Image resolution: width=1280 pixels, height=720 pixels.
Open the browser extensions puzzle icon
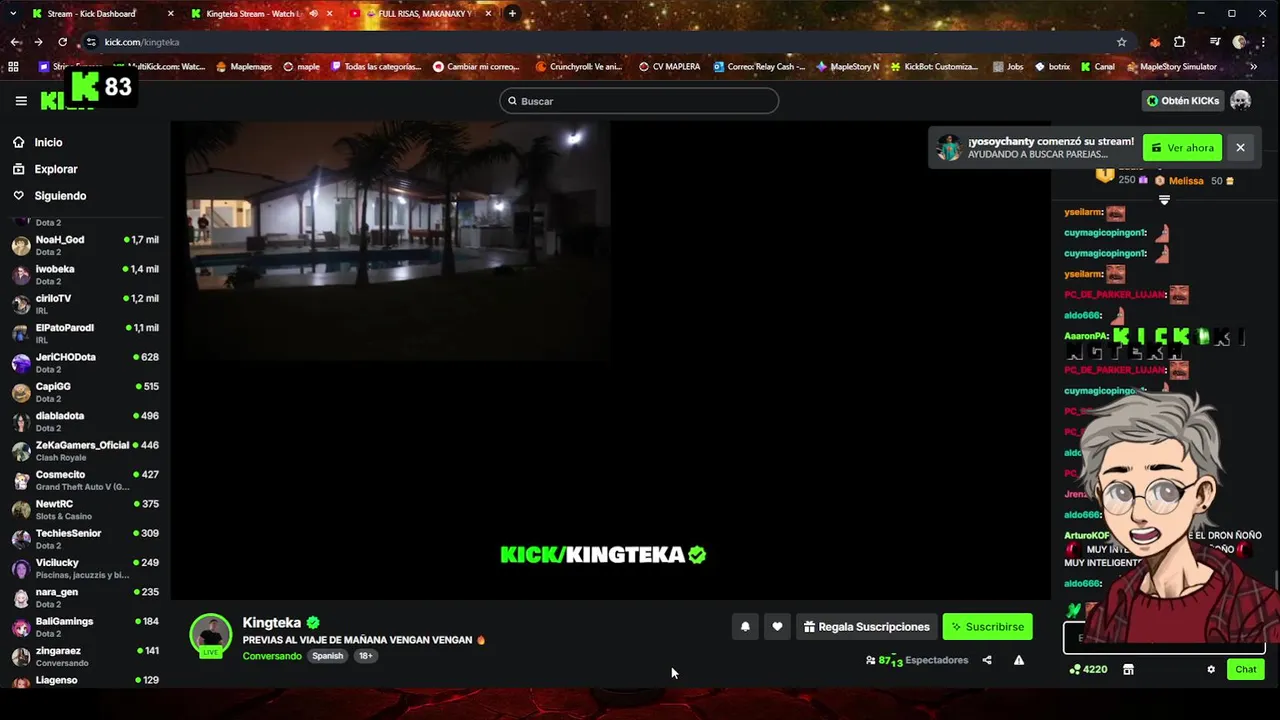(1180, 42)
